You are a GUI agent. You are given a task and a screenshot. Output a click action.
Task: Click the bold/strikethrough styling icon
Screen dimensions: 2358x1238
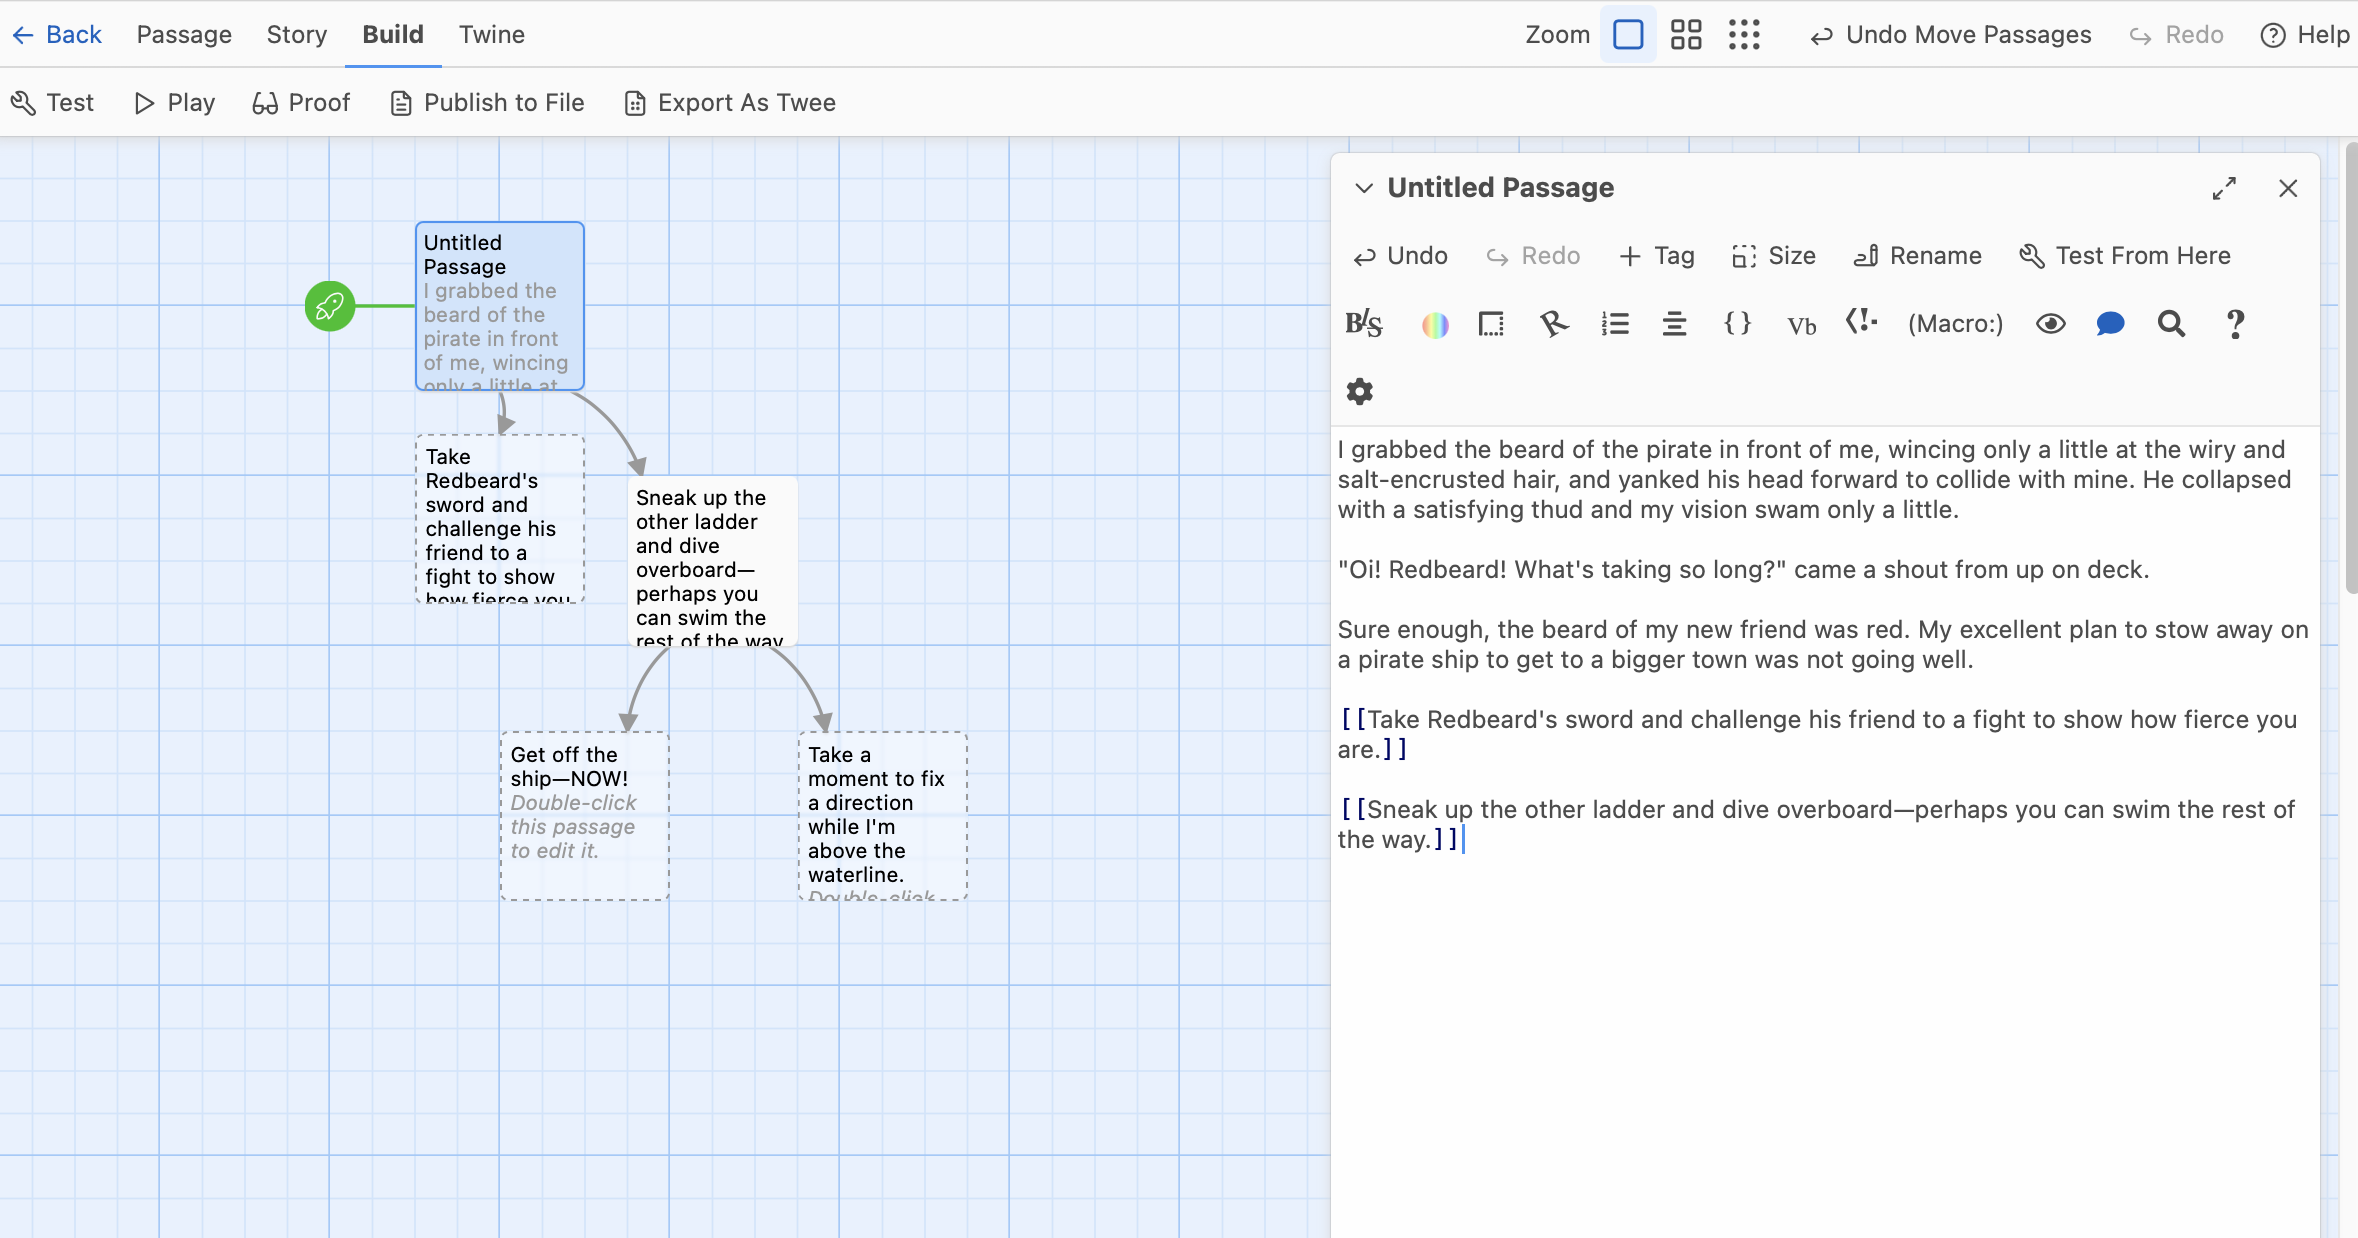coord(1364,324)
